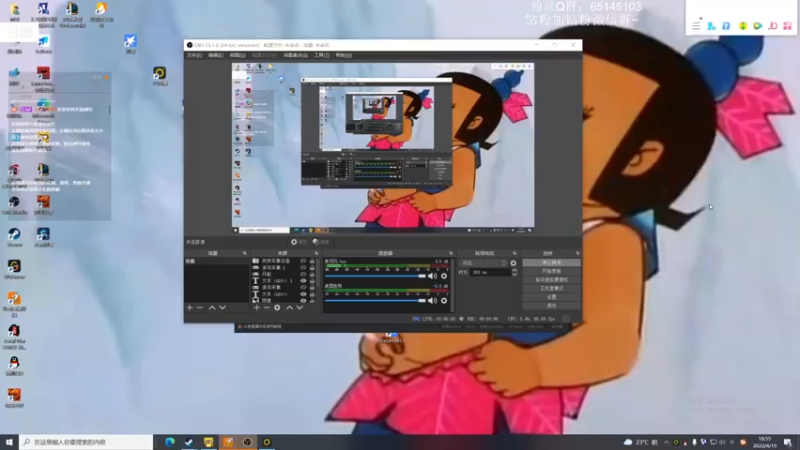800x450 pixels.
Task: Click the 滤镜 filters icon in source toolbar
Action: coord(321,242)
